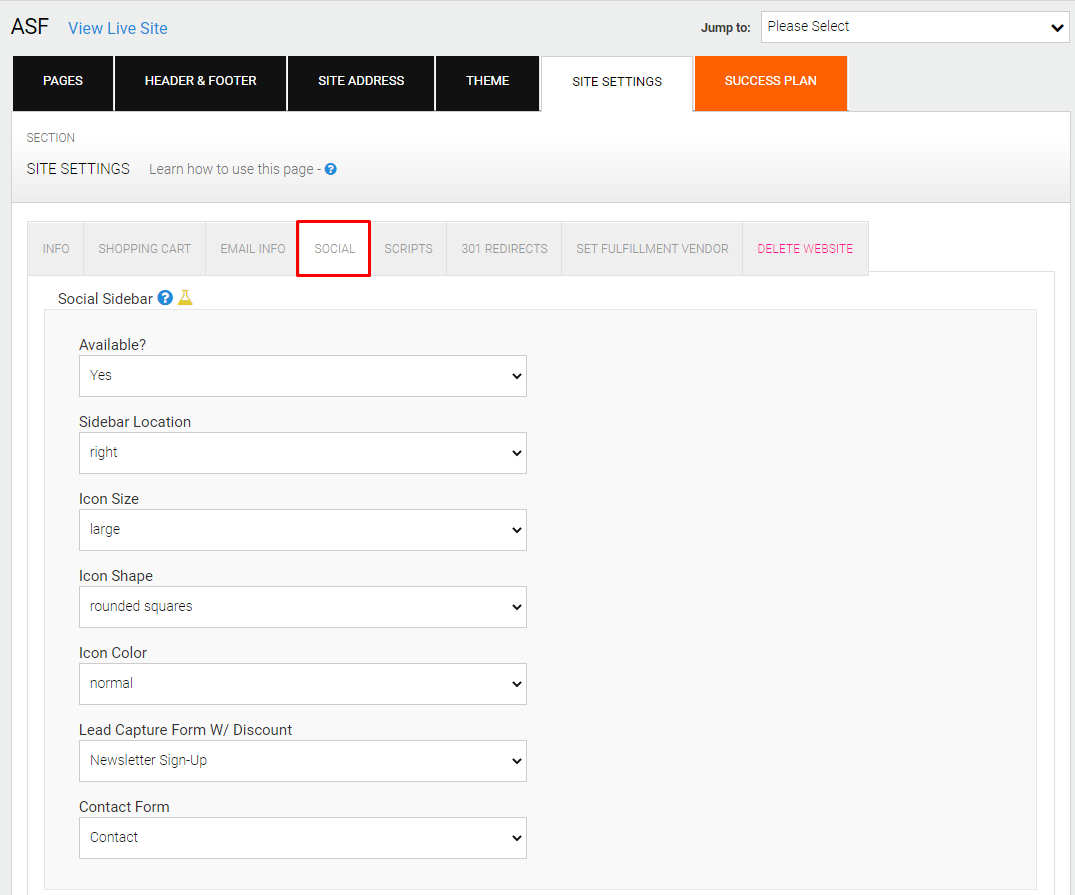Open the Jump to selector
1075x895 pixels.
914,26
